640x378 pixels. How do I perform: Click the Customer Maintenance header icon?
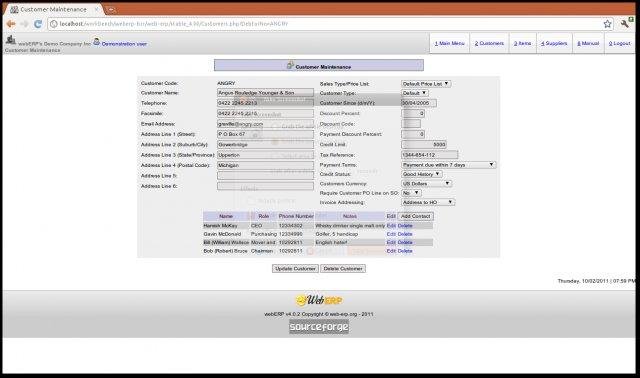(x=290, y=65)
